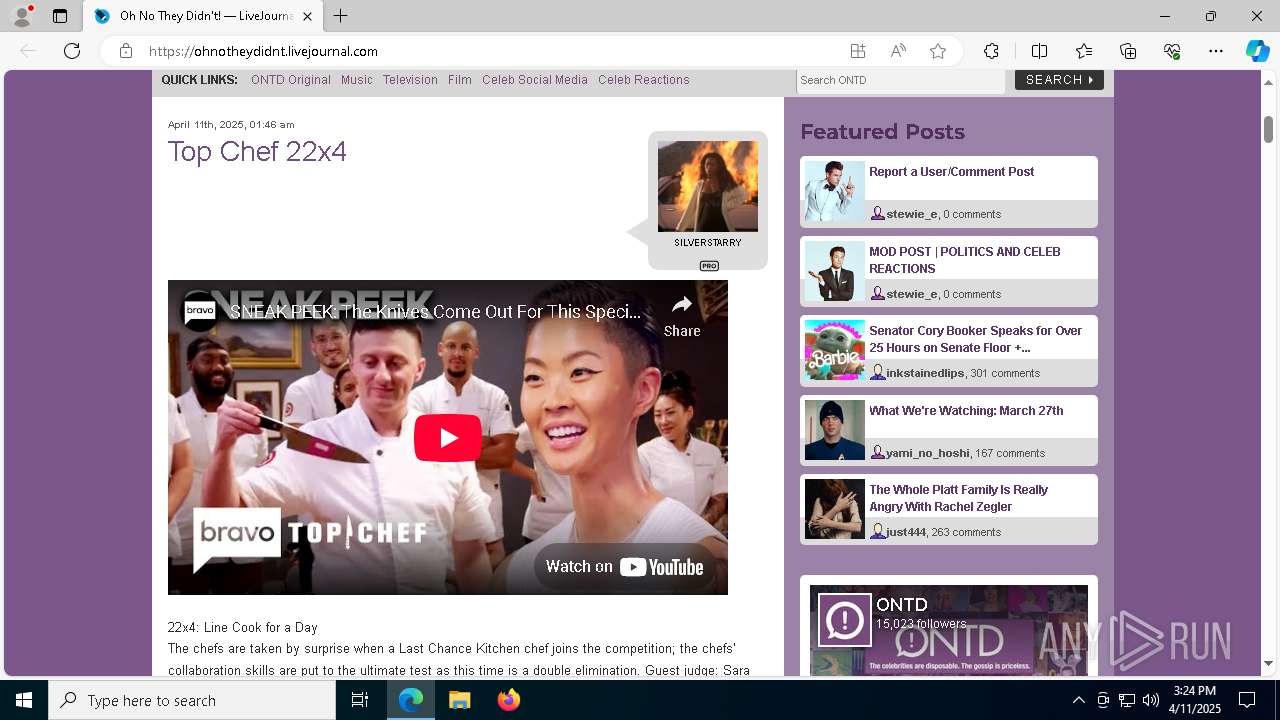Open Television quick link

410,80
